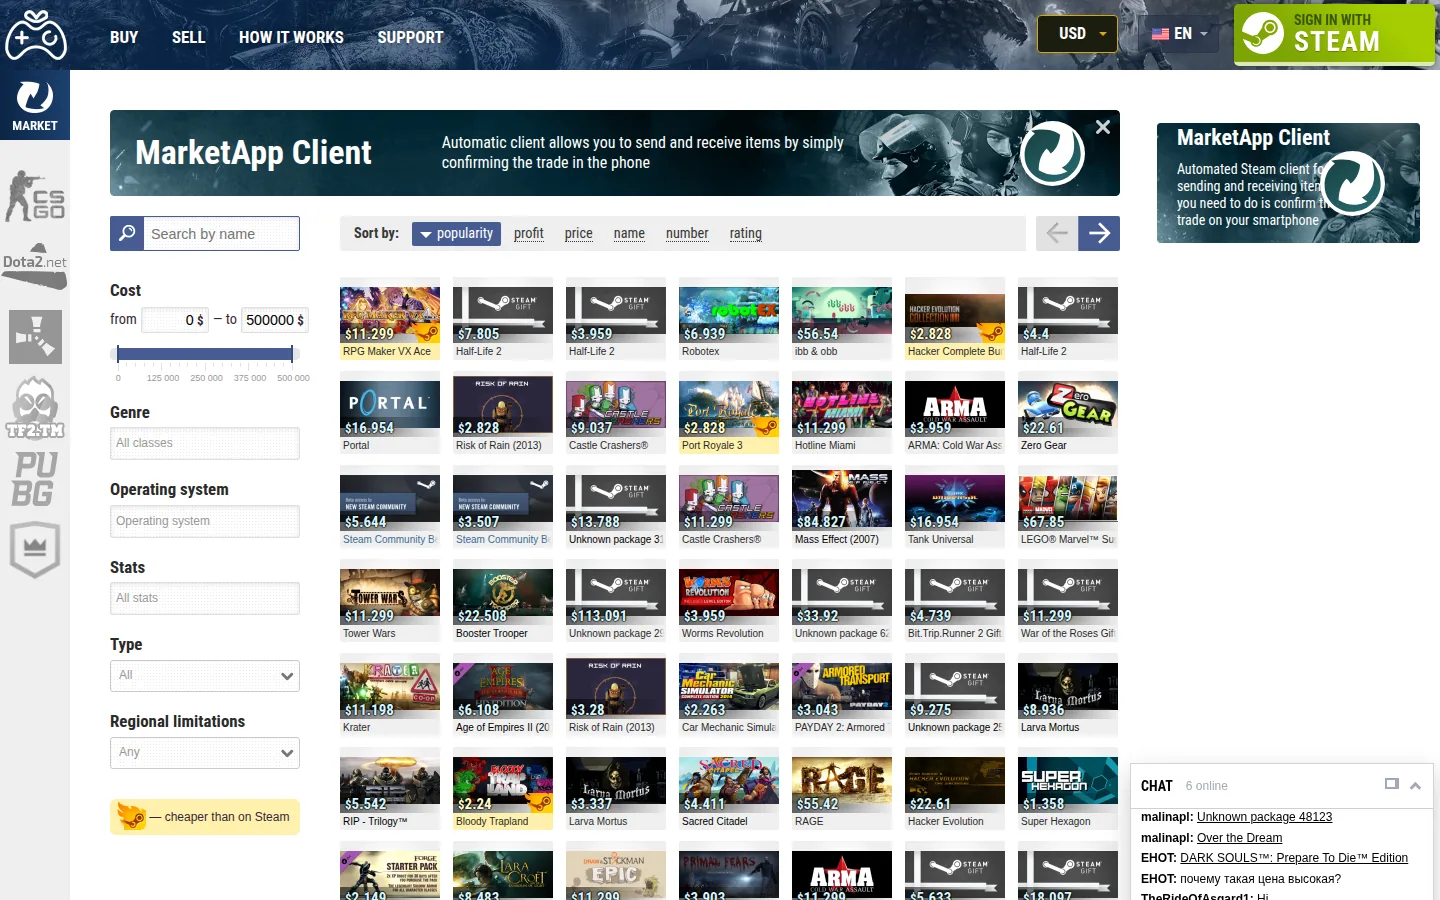Sort items by price

579,233
